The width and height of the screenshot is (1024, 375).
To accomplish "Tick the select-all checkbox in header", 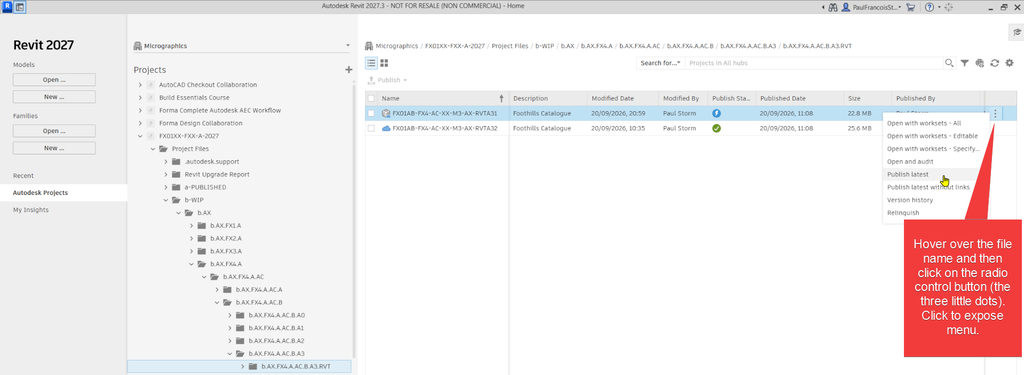I will tap(371, 99).
